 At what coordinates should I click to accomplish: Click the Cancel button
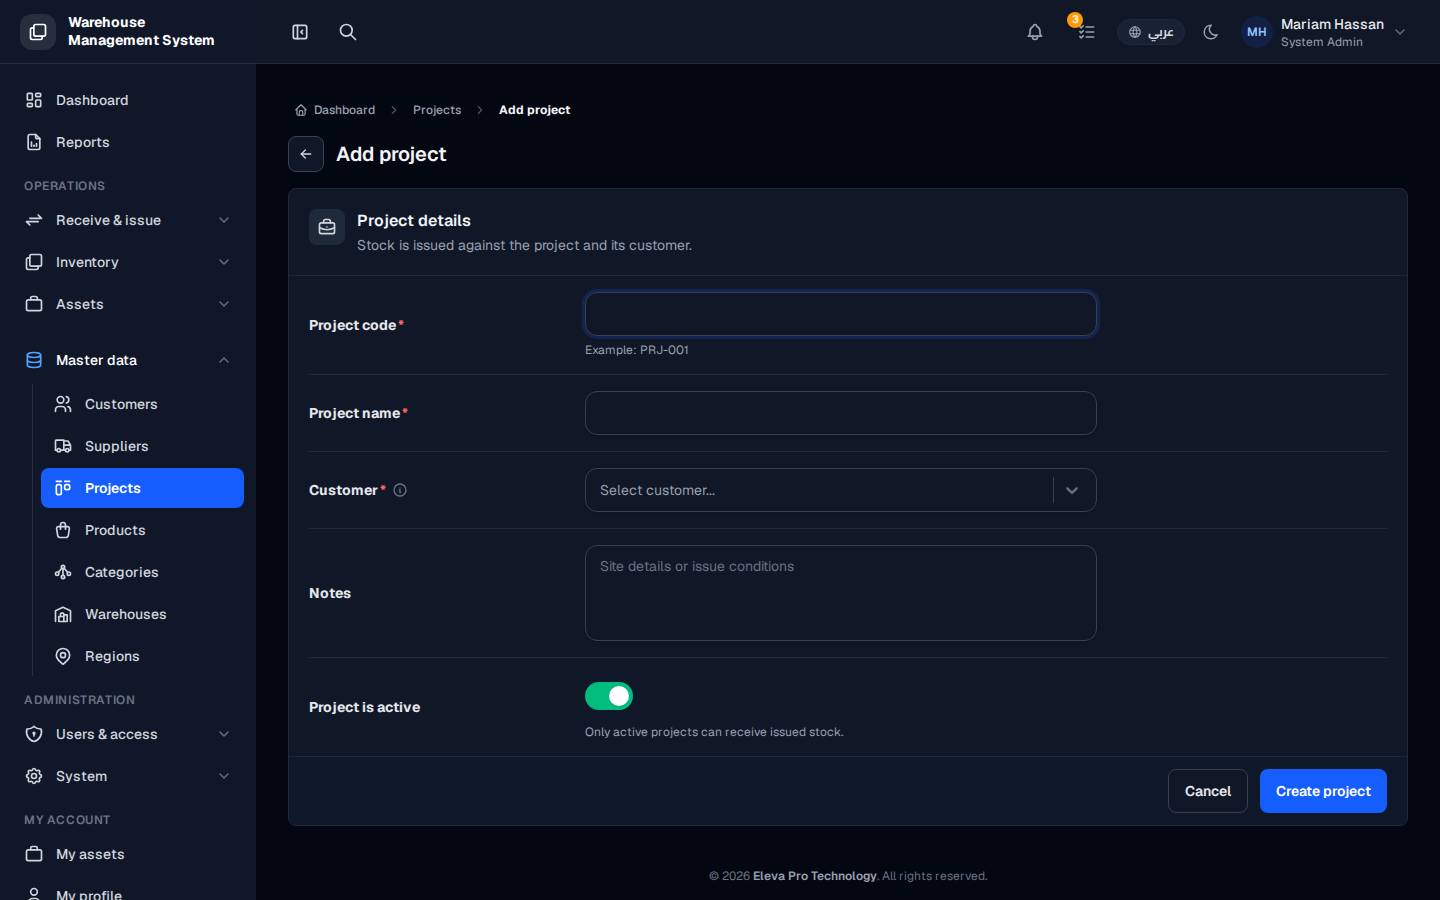tap(1208, 791)
